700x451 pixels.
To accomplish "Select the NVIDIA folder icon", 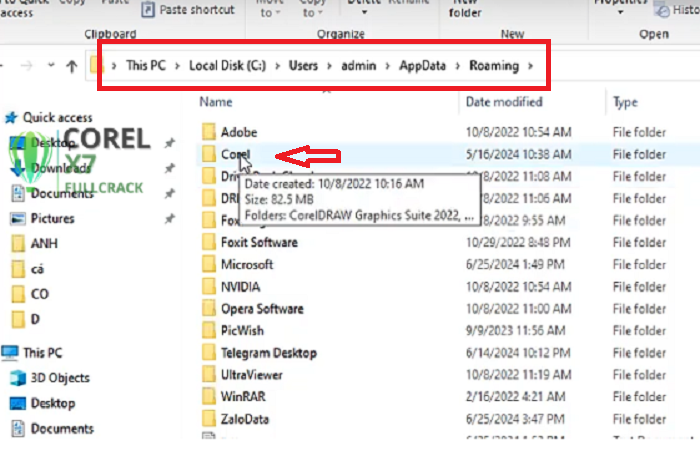I will click(x=208, y=286).
